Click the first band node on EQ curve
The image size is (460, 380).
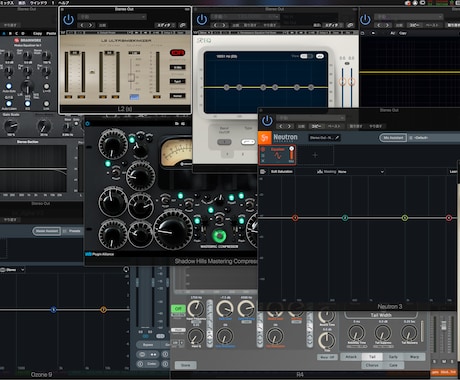click(227, 87)
